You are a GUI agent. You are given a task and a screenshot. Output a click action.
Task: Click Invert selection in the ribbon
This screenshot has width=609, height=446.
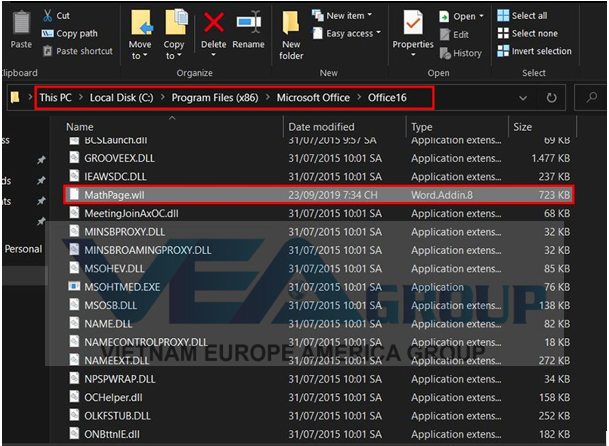[539, 51]
